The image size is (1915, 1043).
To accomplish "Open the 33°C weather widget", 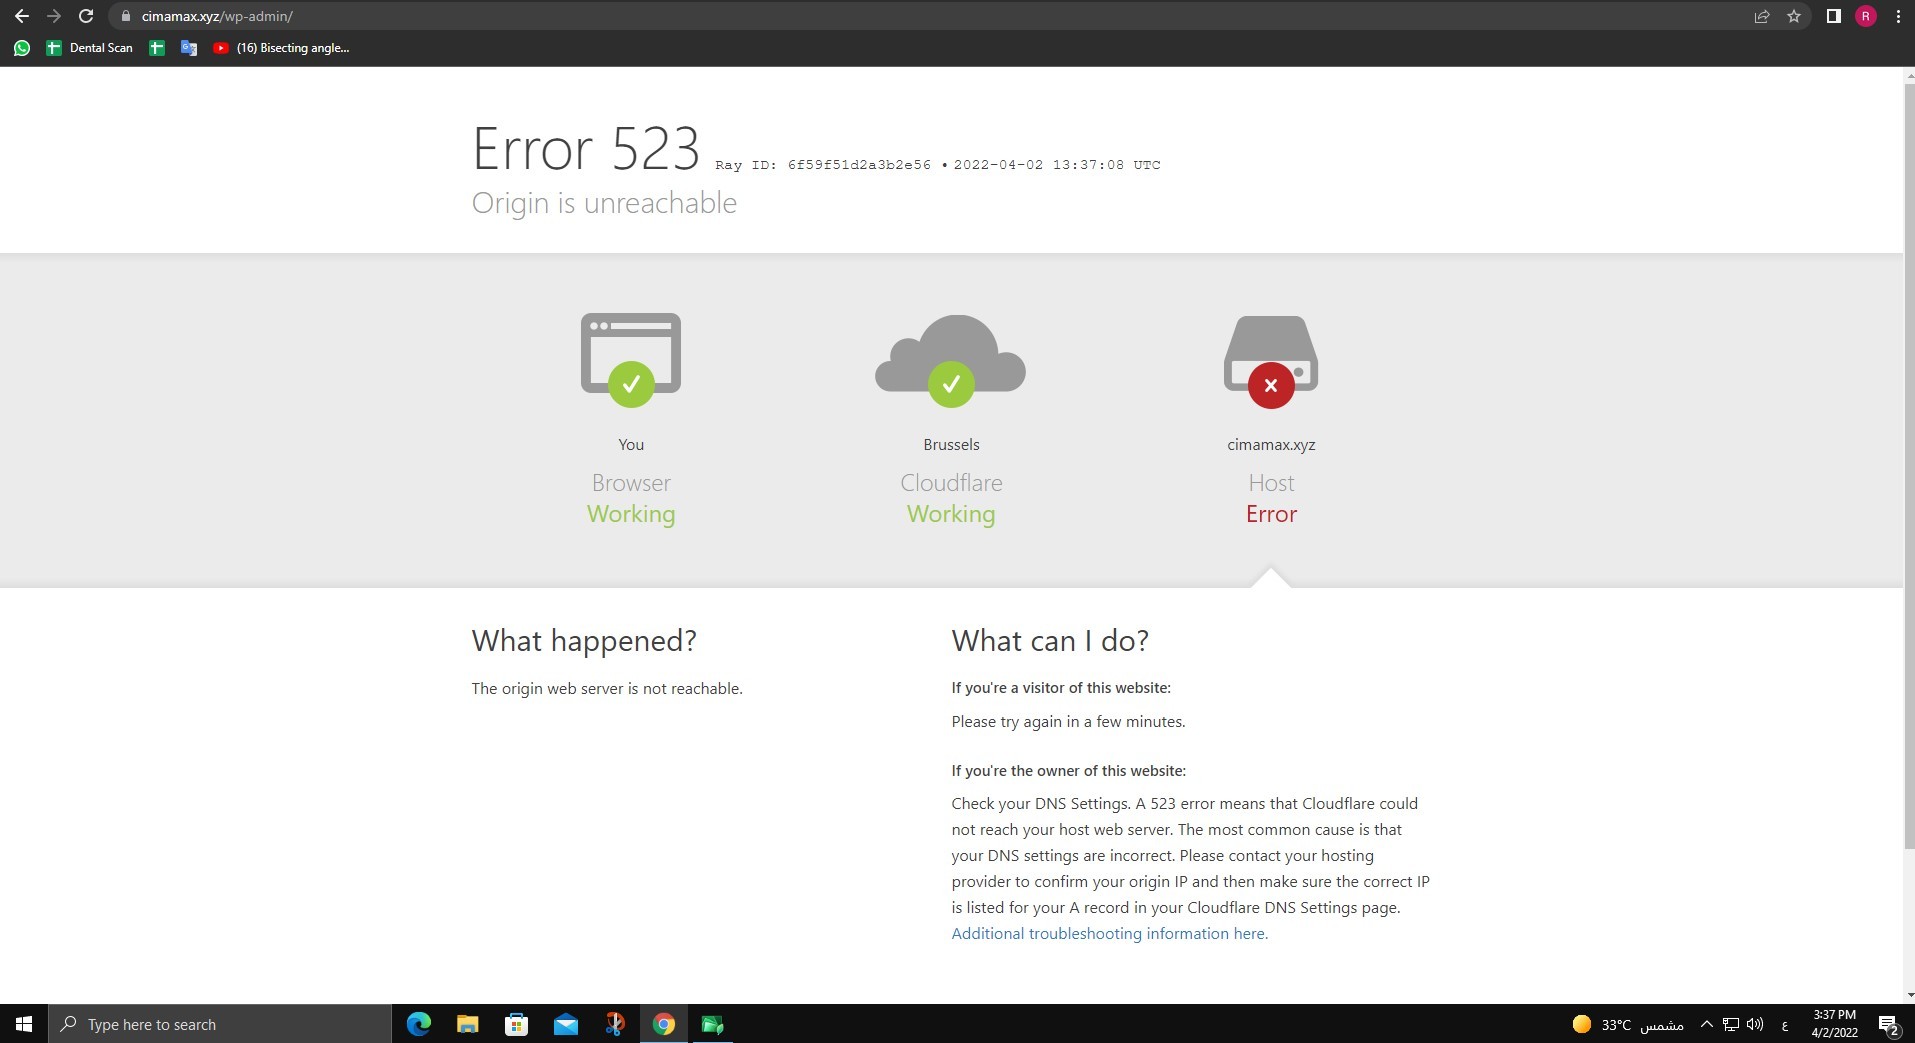I will coord(1627,1024).
